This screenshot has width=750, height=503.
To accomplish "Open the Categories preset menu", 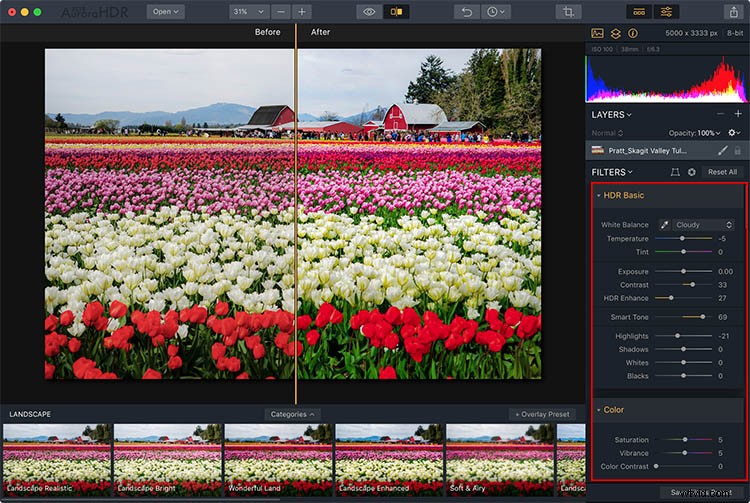I will [x=292, y=415].
